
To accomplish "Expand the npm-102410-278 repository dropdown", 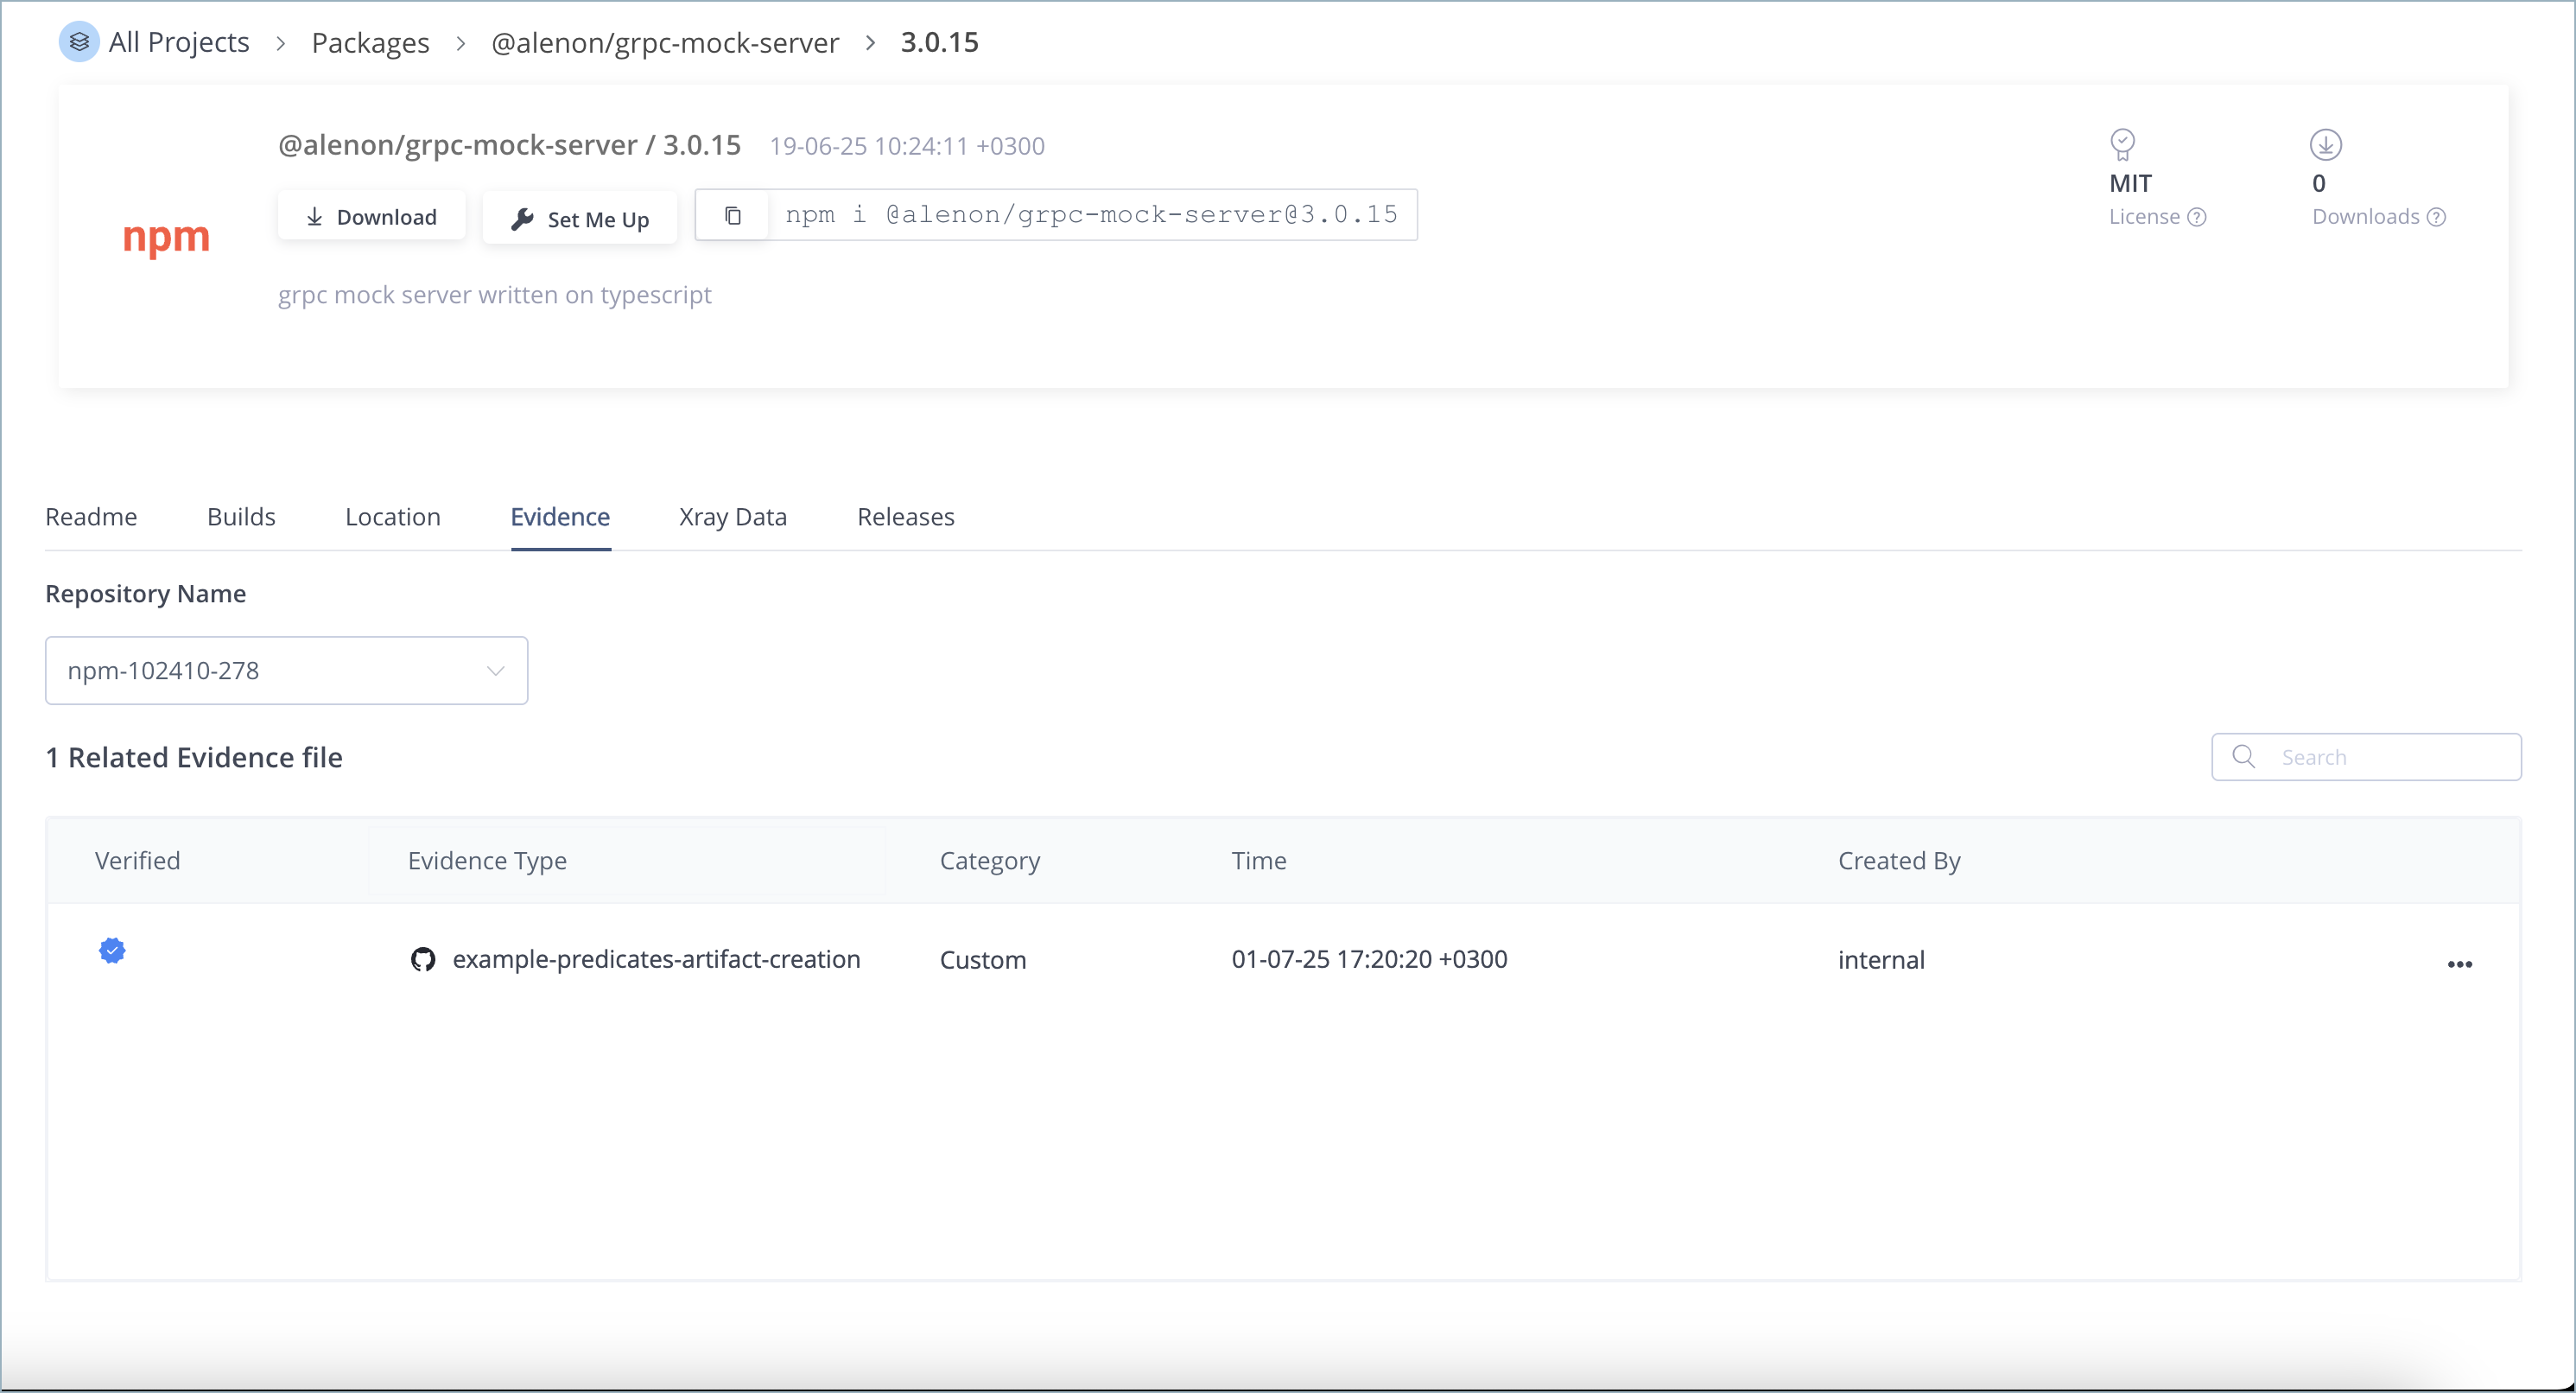I will [286, 671].
